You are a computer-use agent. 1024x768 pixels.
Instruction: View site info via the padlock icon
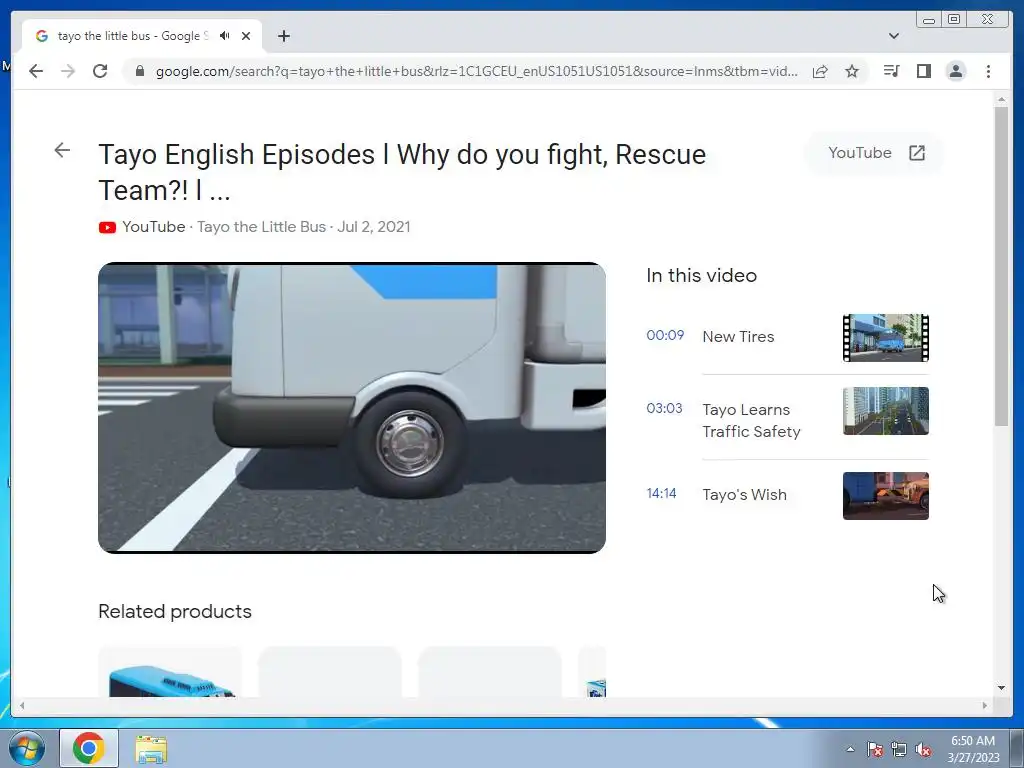click(139, 71)
